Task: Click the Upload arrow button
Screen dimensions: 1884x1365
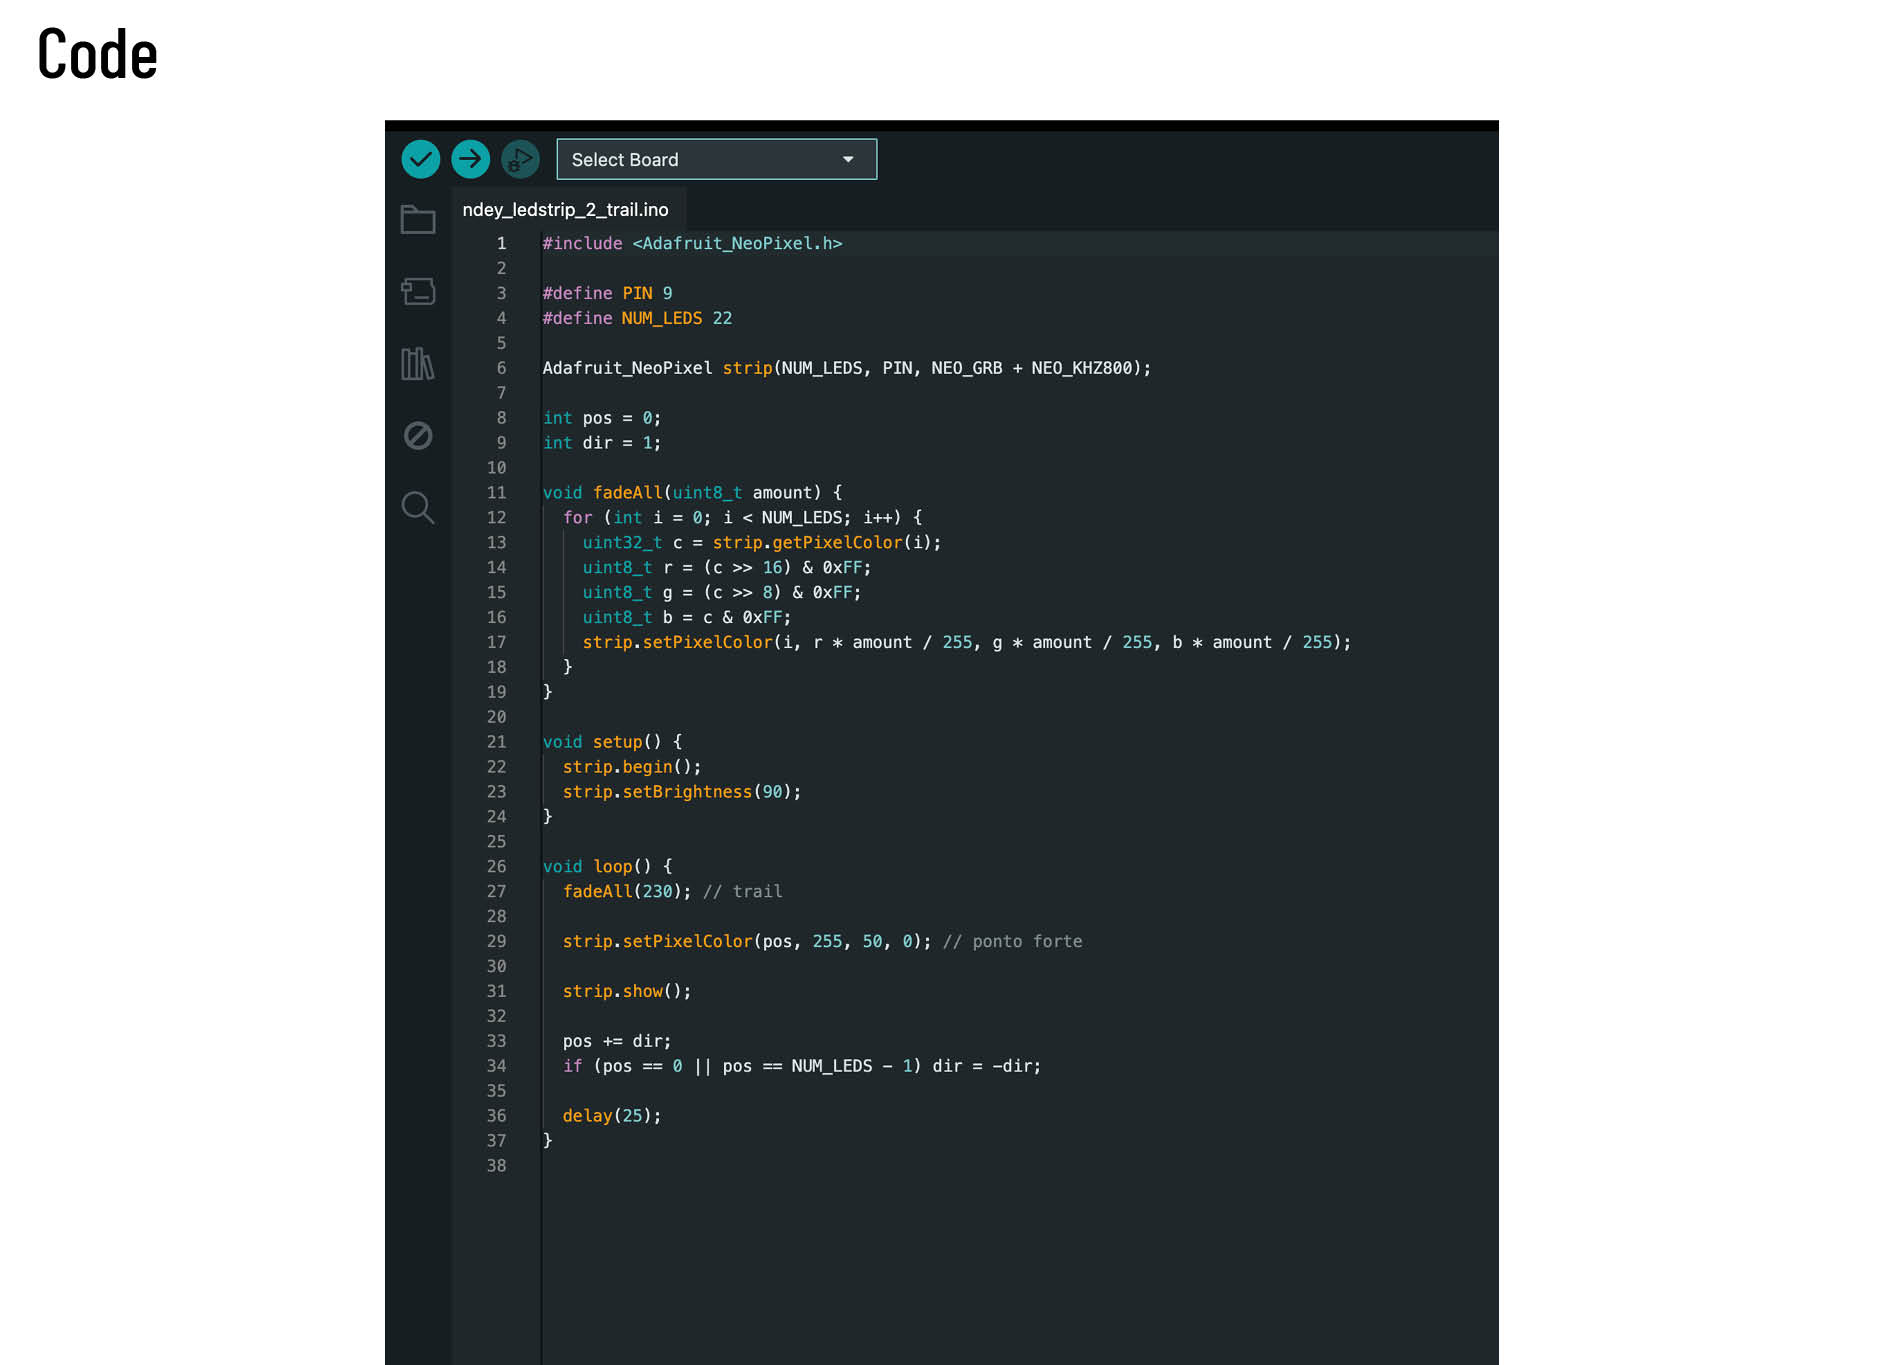Action: (470, 159)
